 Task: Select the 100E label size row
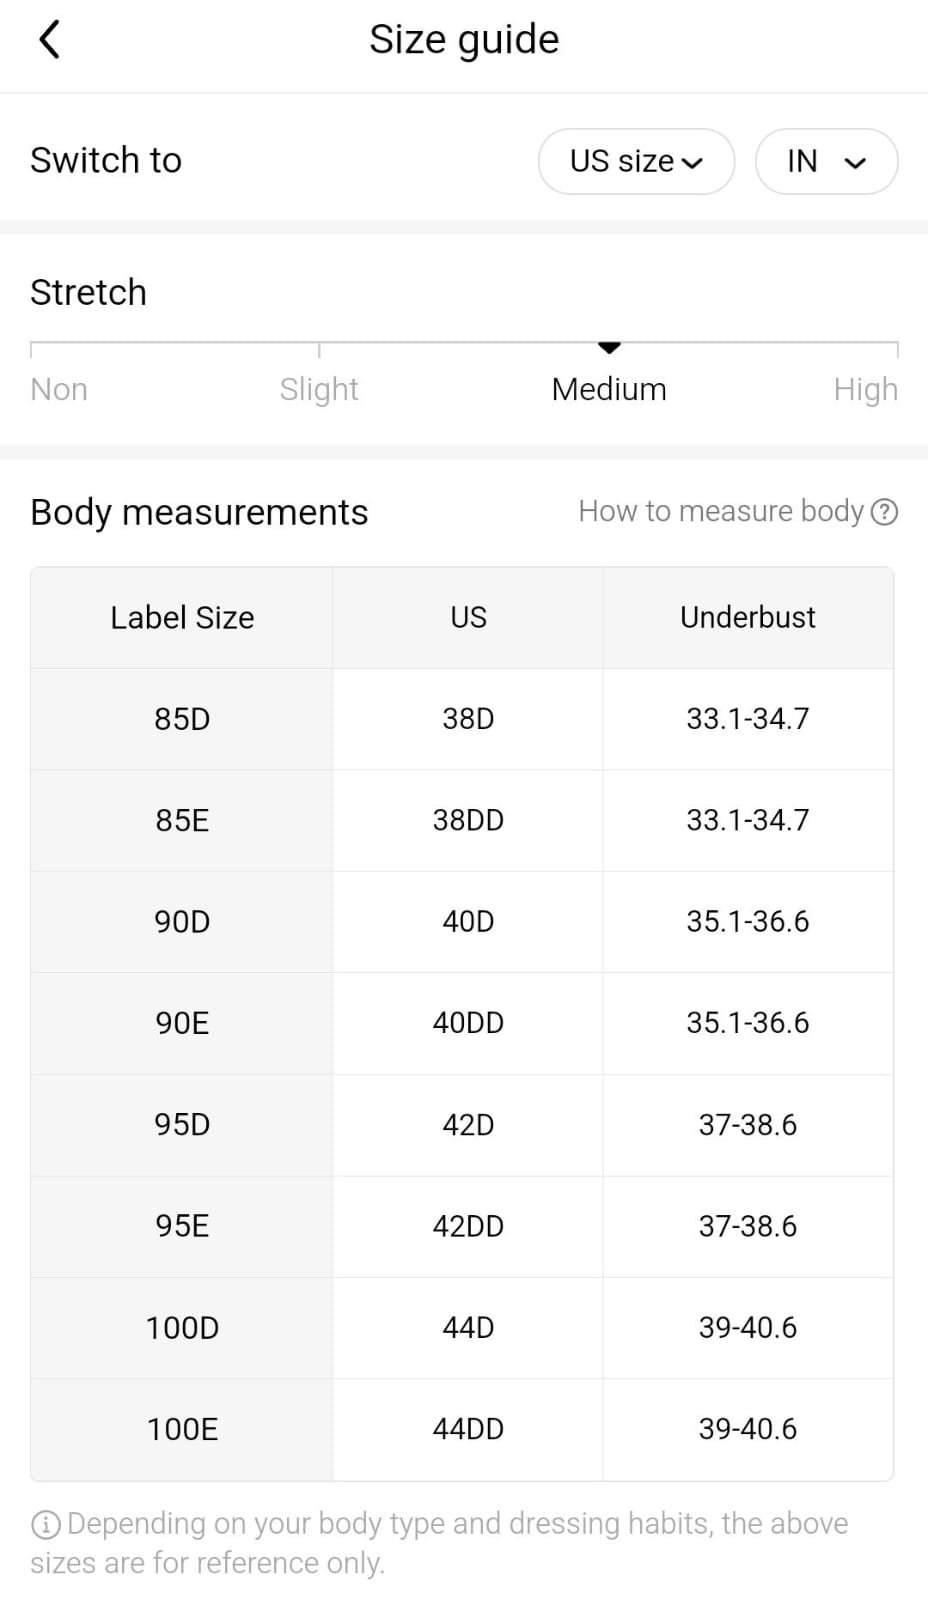182,1429
